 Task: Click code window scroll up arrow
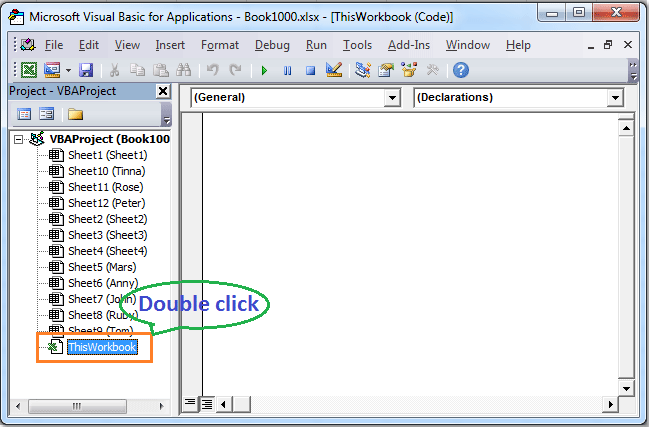coord(626,128)
